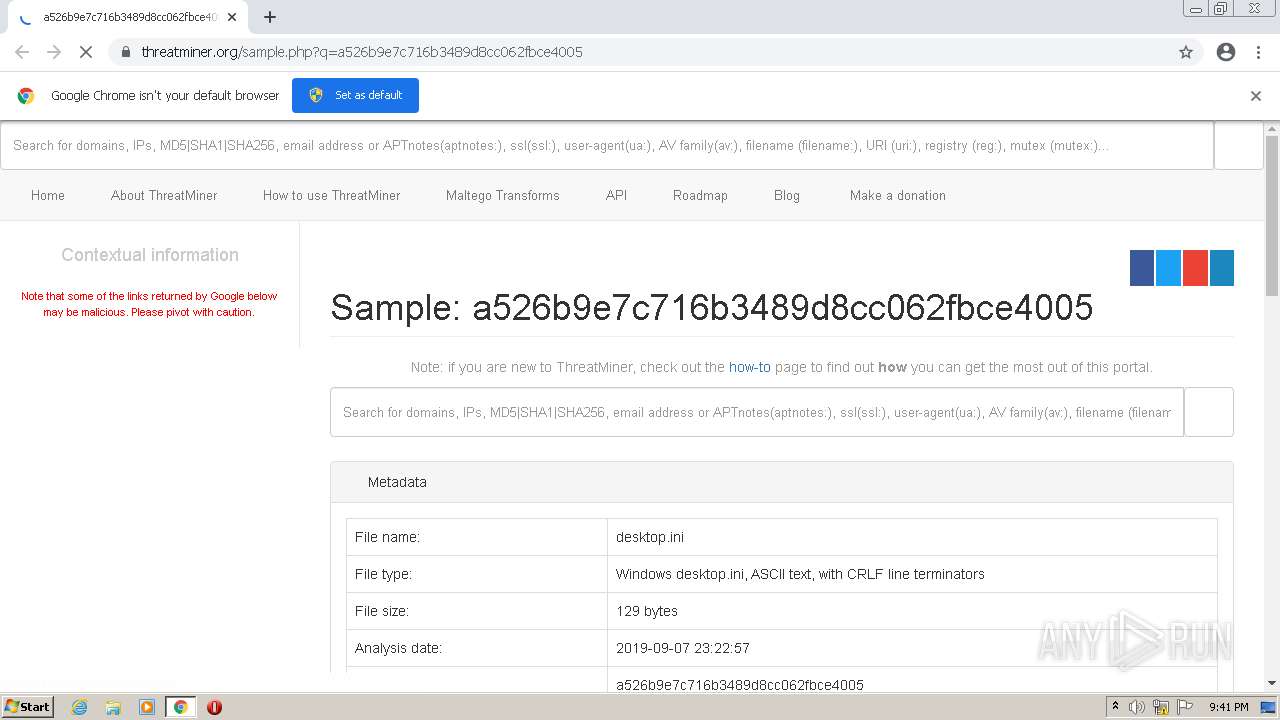
Task: Open the media player taskbar icon
Action: coord(146,707)
